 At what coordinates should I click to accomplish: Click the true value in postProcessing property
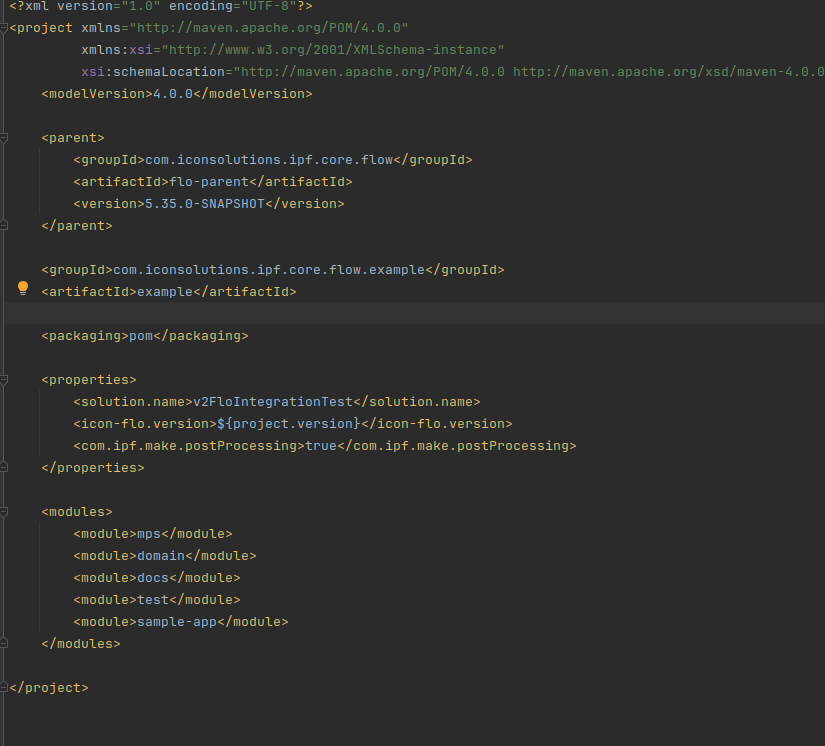coord(323,445)
